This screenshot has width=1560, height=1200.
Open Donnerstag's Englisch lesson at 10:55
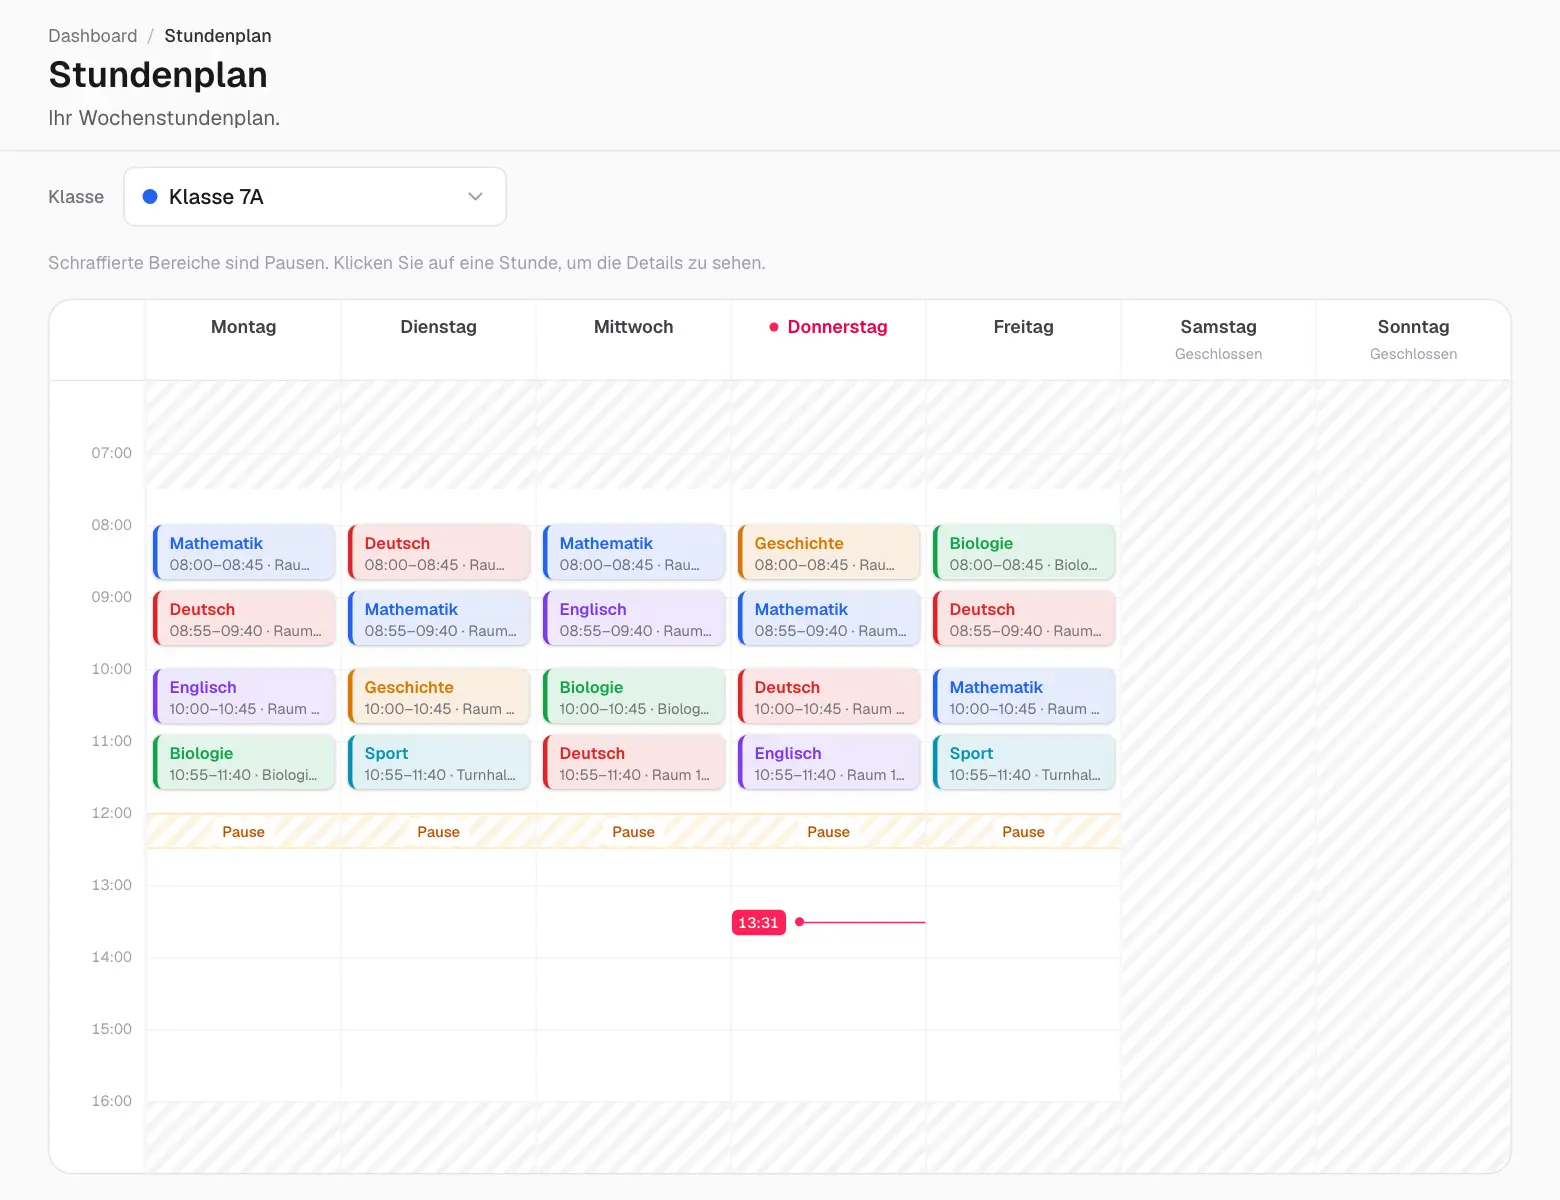tap(829, 762)
